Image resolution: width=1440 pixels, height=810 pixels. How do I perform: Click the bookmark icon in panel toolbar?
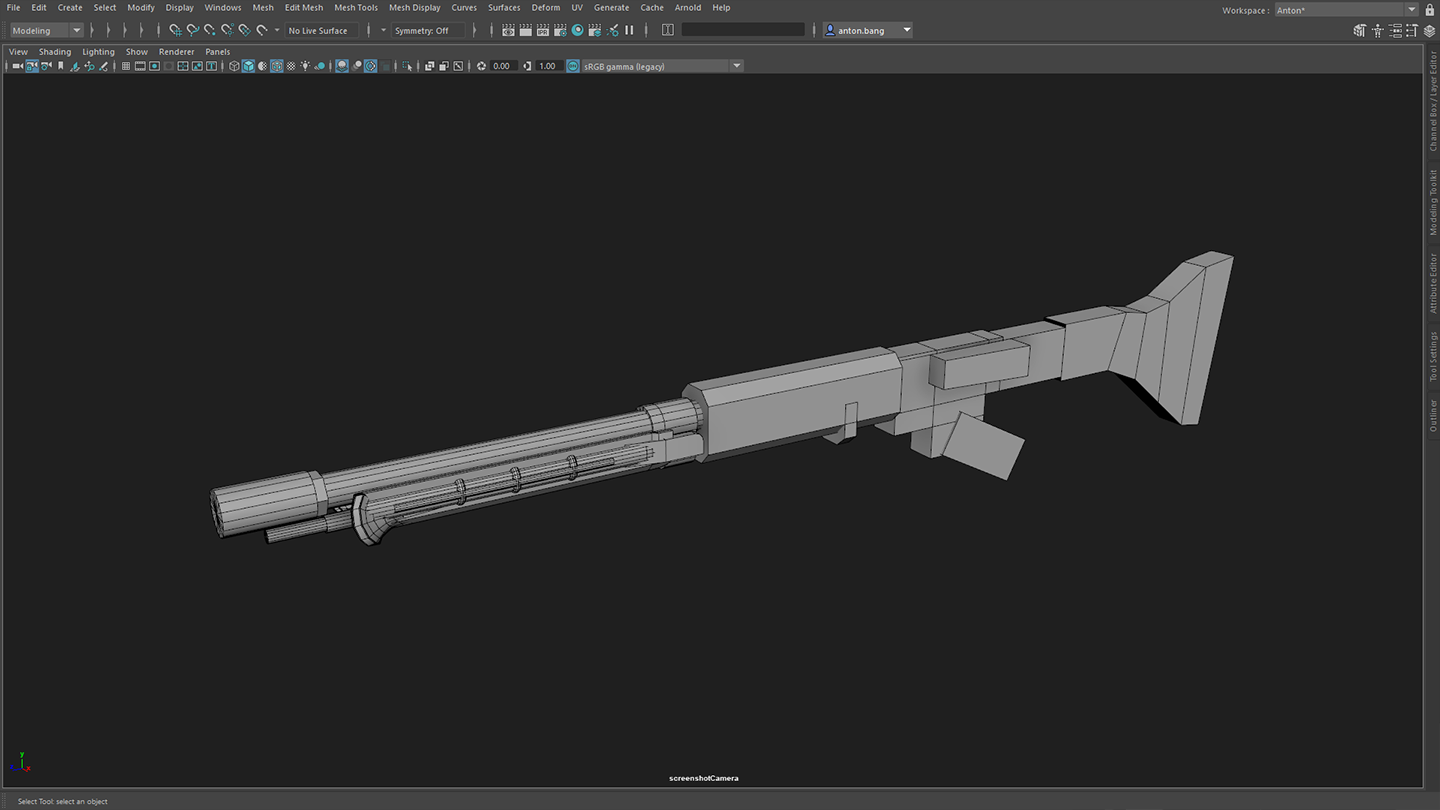[x=61, y=66]
